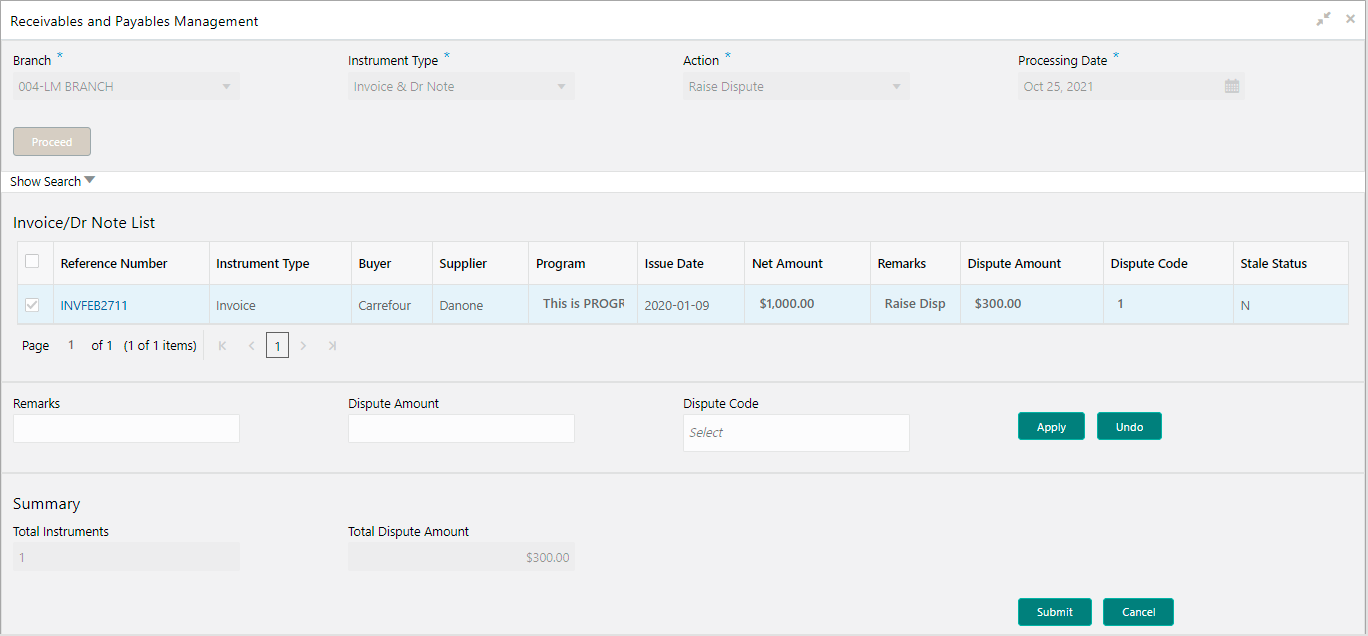Jump to the last page icon
This screenshot has height=636, width=1368.
(x=332, y=346)
